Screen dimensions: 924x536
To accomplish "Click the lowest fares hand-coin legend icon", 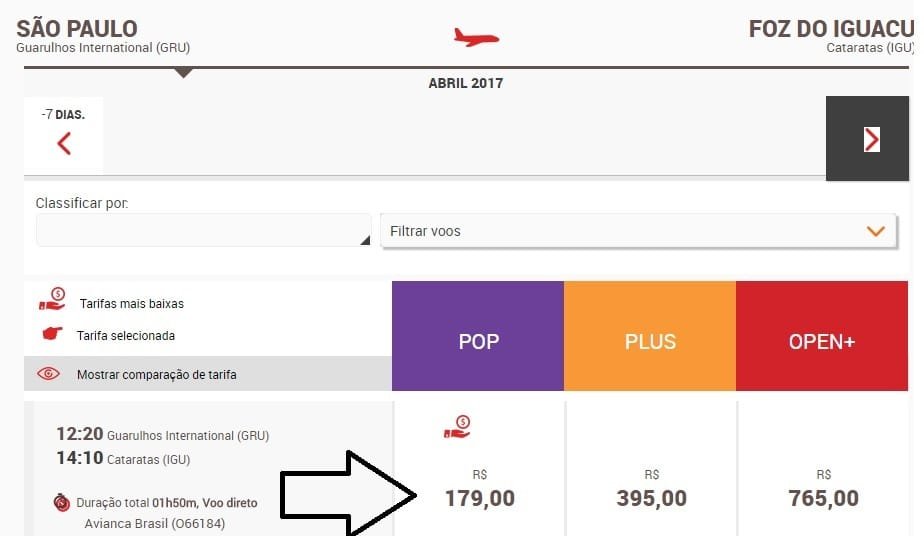I will coord(52,299).
